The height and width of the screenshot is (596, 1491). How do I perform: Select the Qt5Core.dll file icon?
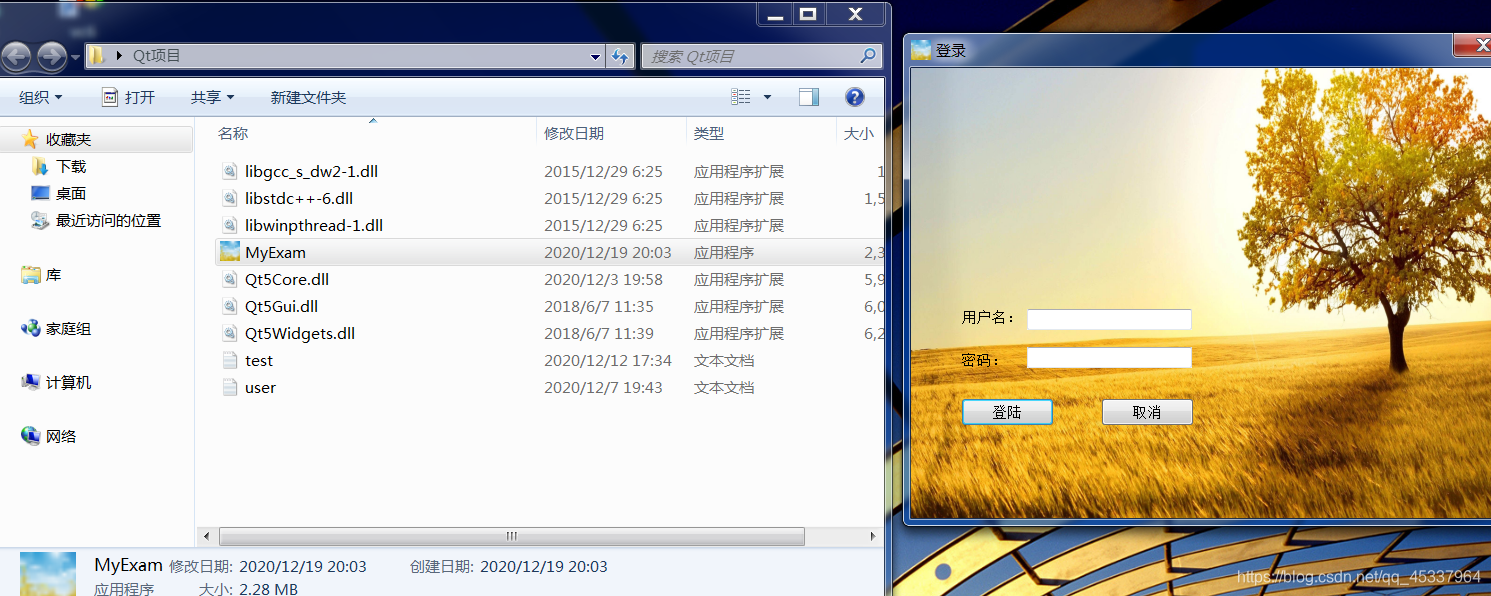pos(230,280)
